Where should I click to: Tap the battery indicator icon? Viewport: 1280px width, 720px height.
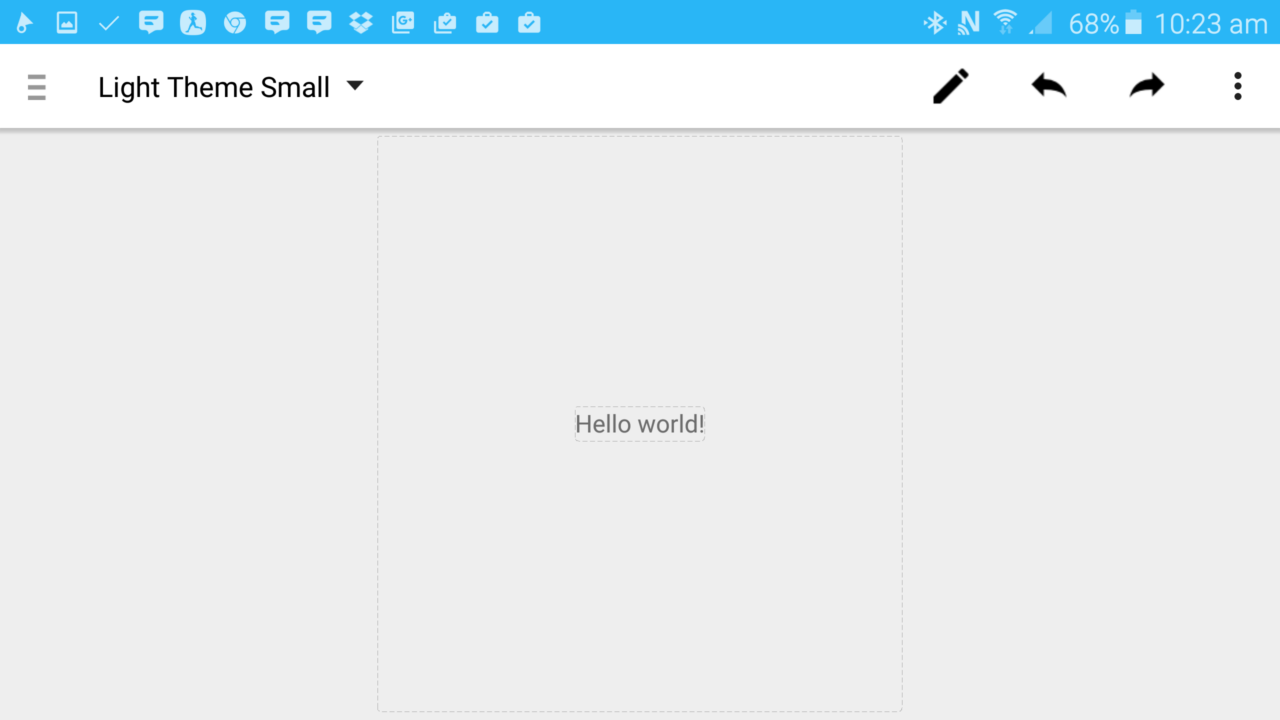coord(1135,22)
